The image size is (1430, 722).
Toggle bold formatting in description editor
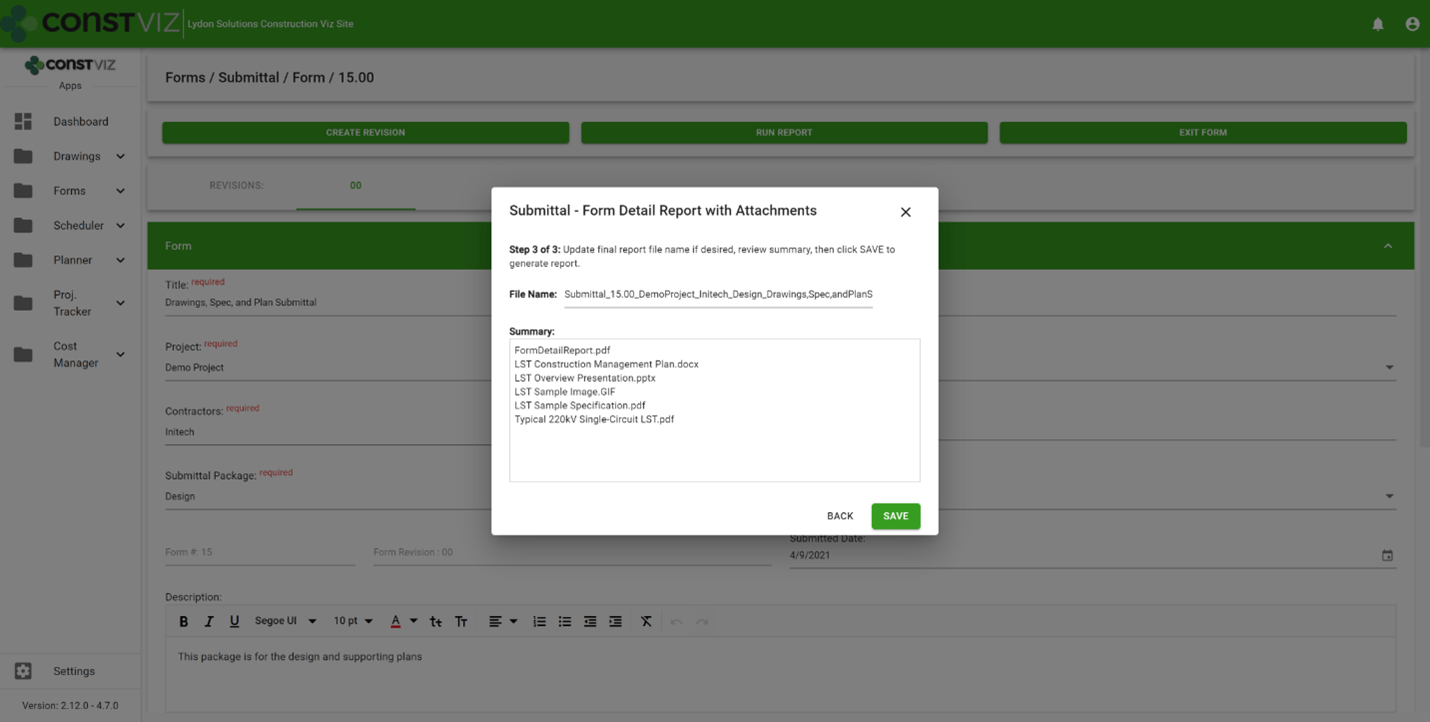pyautogui.click(x=183, y=622)
